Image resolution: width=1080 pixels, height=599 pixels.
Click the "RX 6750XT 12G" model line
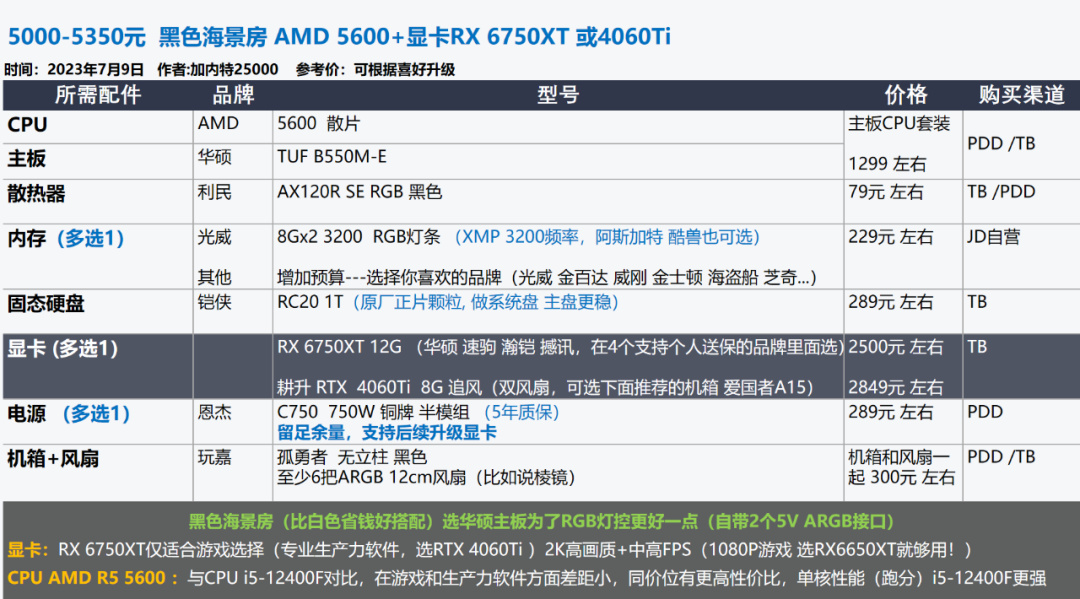(339, 347)
